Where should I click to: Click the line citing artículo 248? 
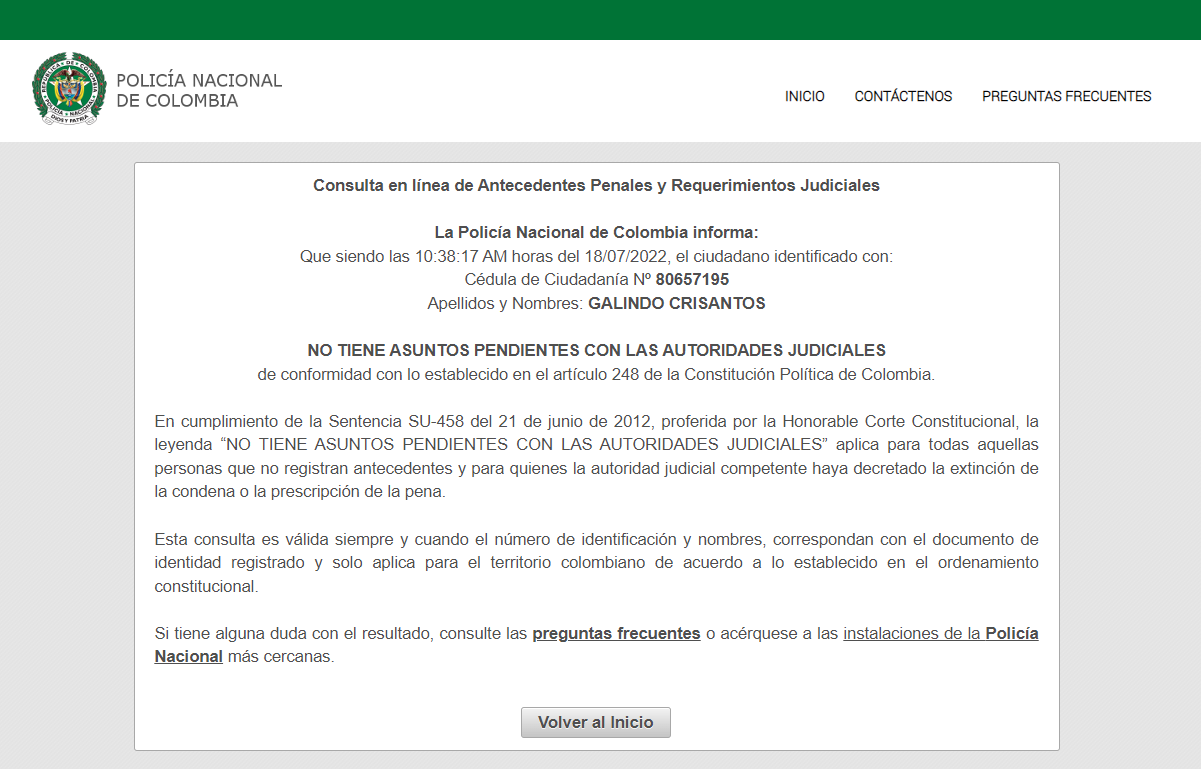point(596,375)
